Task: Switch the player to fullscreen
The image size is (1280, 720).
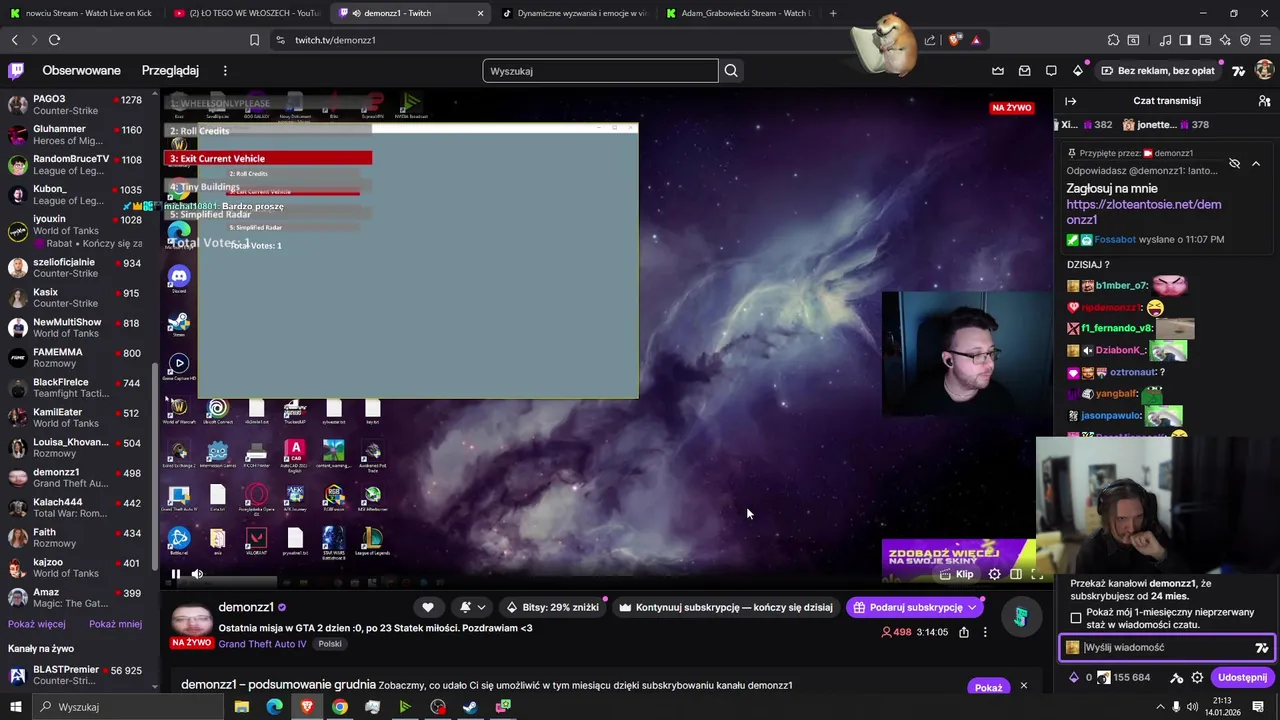Action: tap(1037, 574)
